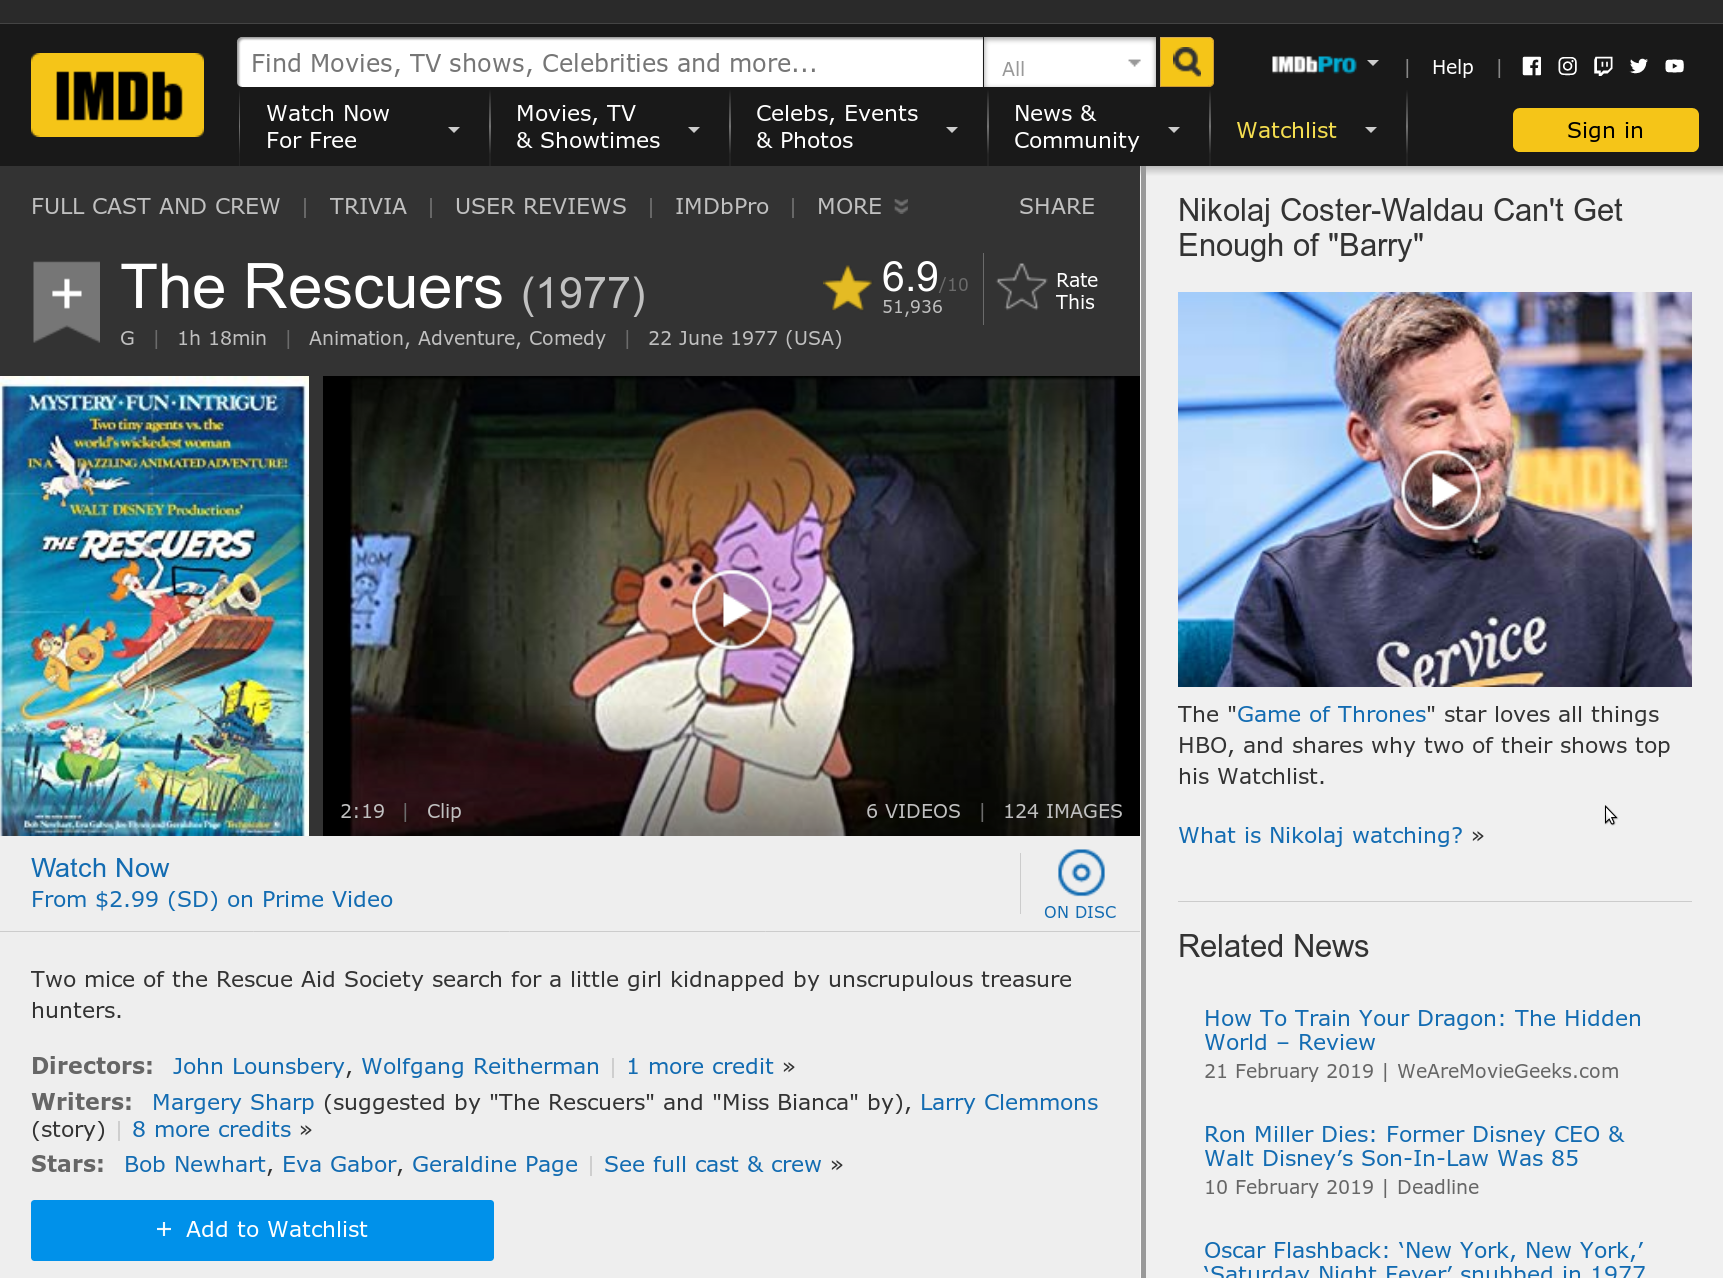Click the IMDb logo
The image size is (1723, 1278).
pos(117,95)
